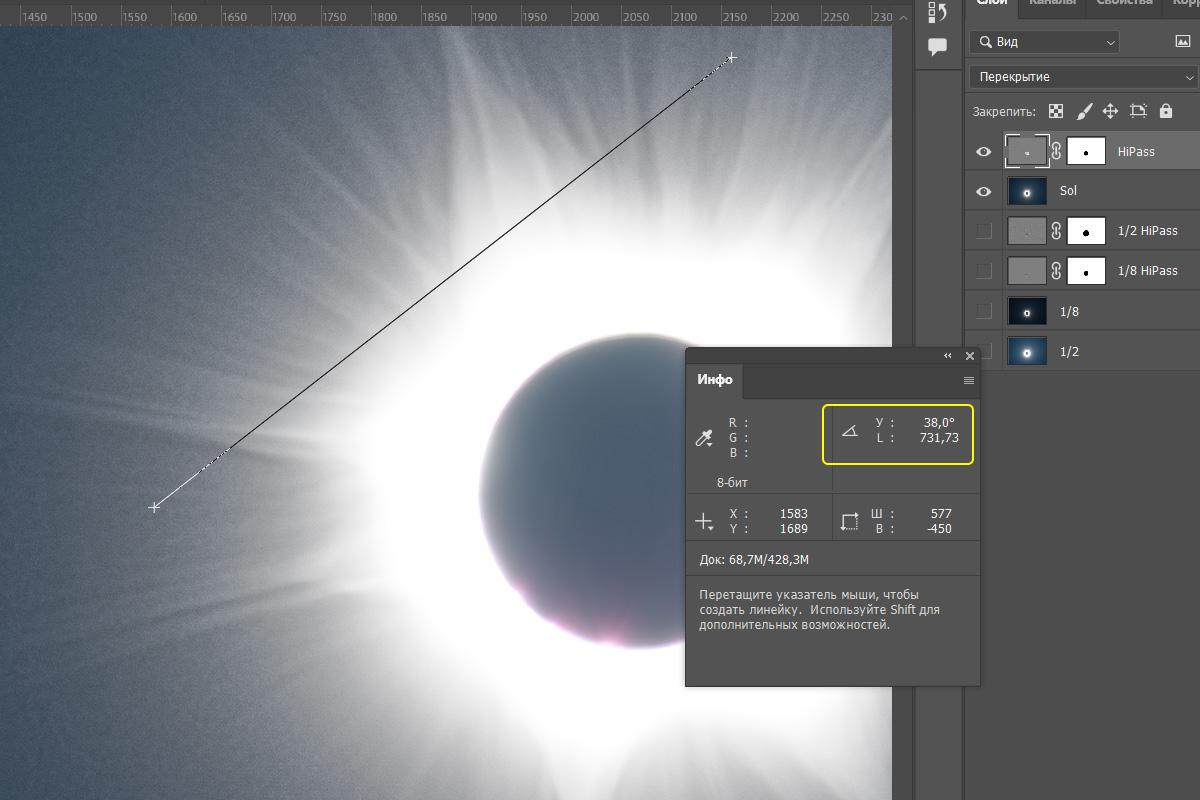
Task: Click the '1/2 HiPass' layer name
Action: (1147, 231)
